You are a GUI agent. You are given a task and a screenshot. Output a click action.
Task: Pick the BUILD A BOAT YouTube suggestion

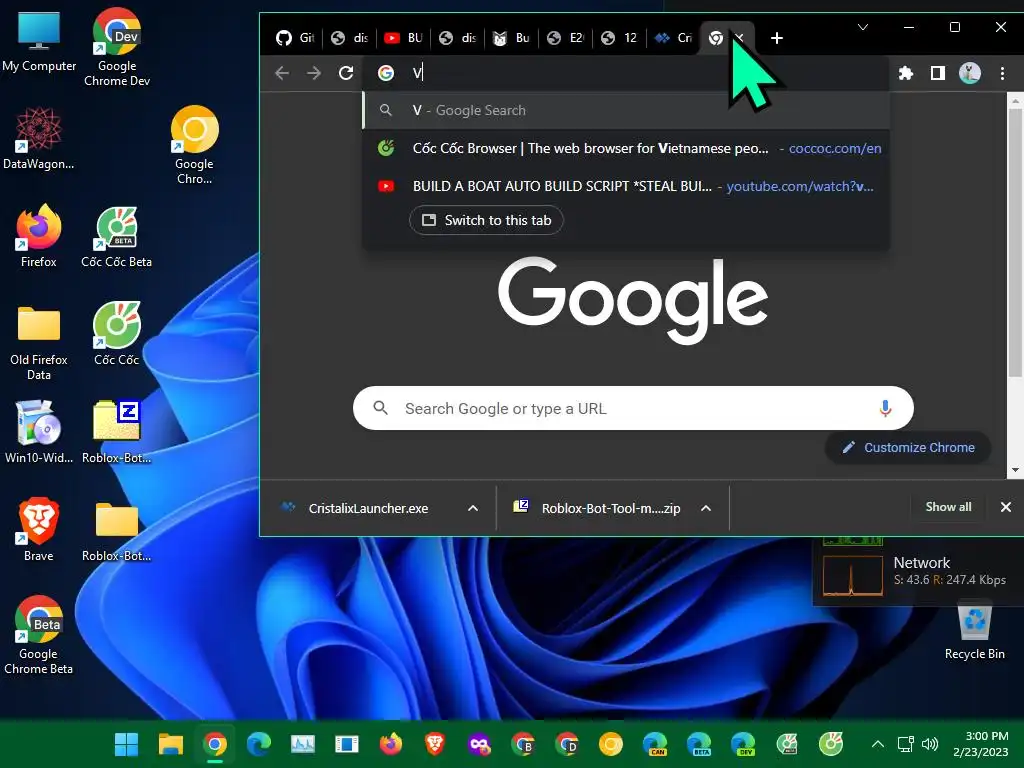[x=626, y=186]
